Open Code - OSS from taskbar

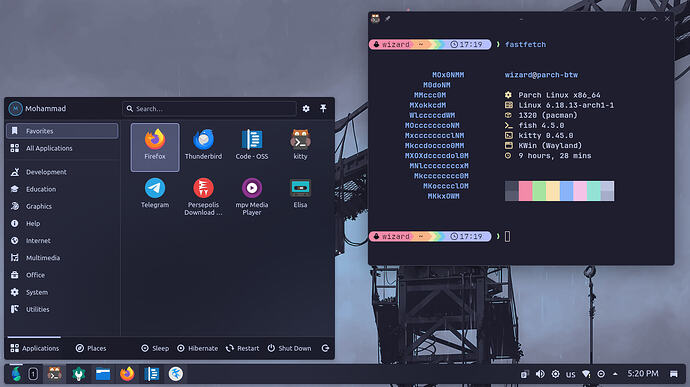(x=151, y=374)
